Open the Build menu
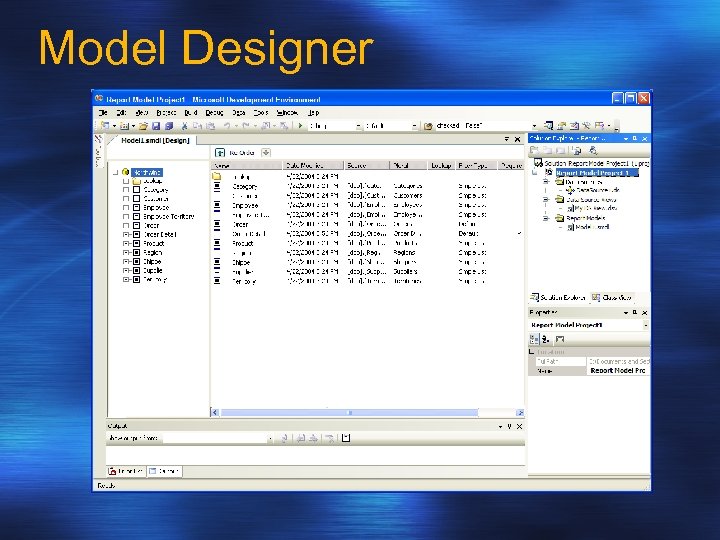Image resolution: width=720 pixels, height=540 pixels. pyautogui.click(x=191, y=112)
